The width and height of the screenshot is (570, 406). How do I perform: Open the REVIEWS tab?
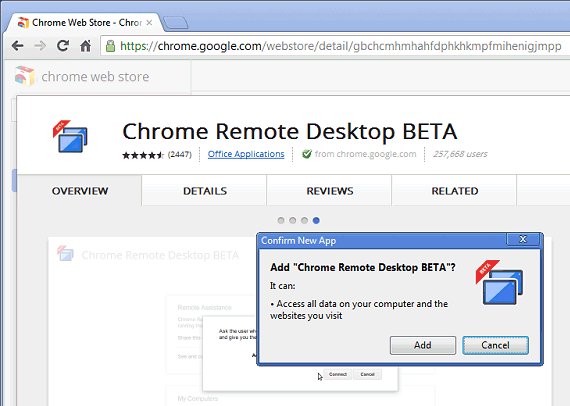(x=330, y=191)
